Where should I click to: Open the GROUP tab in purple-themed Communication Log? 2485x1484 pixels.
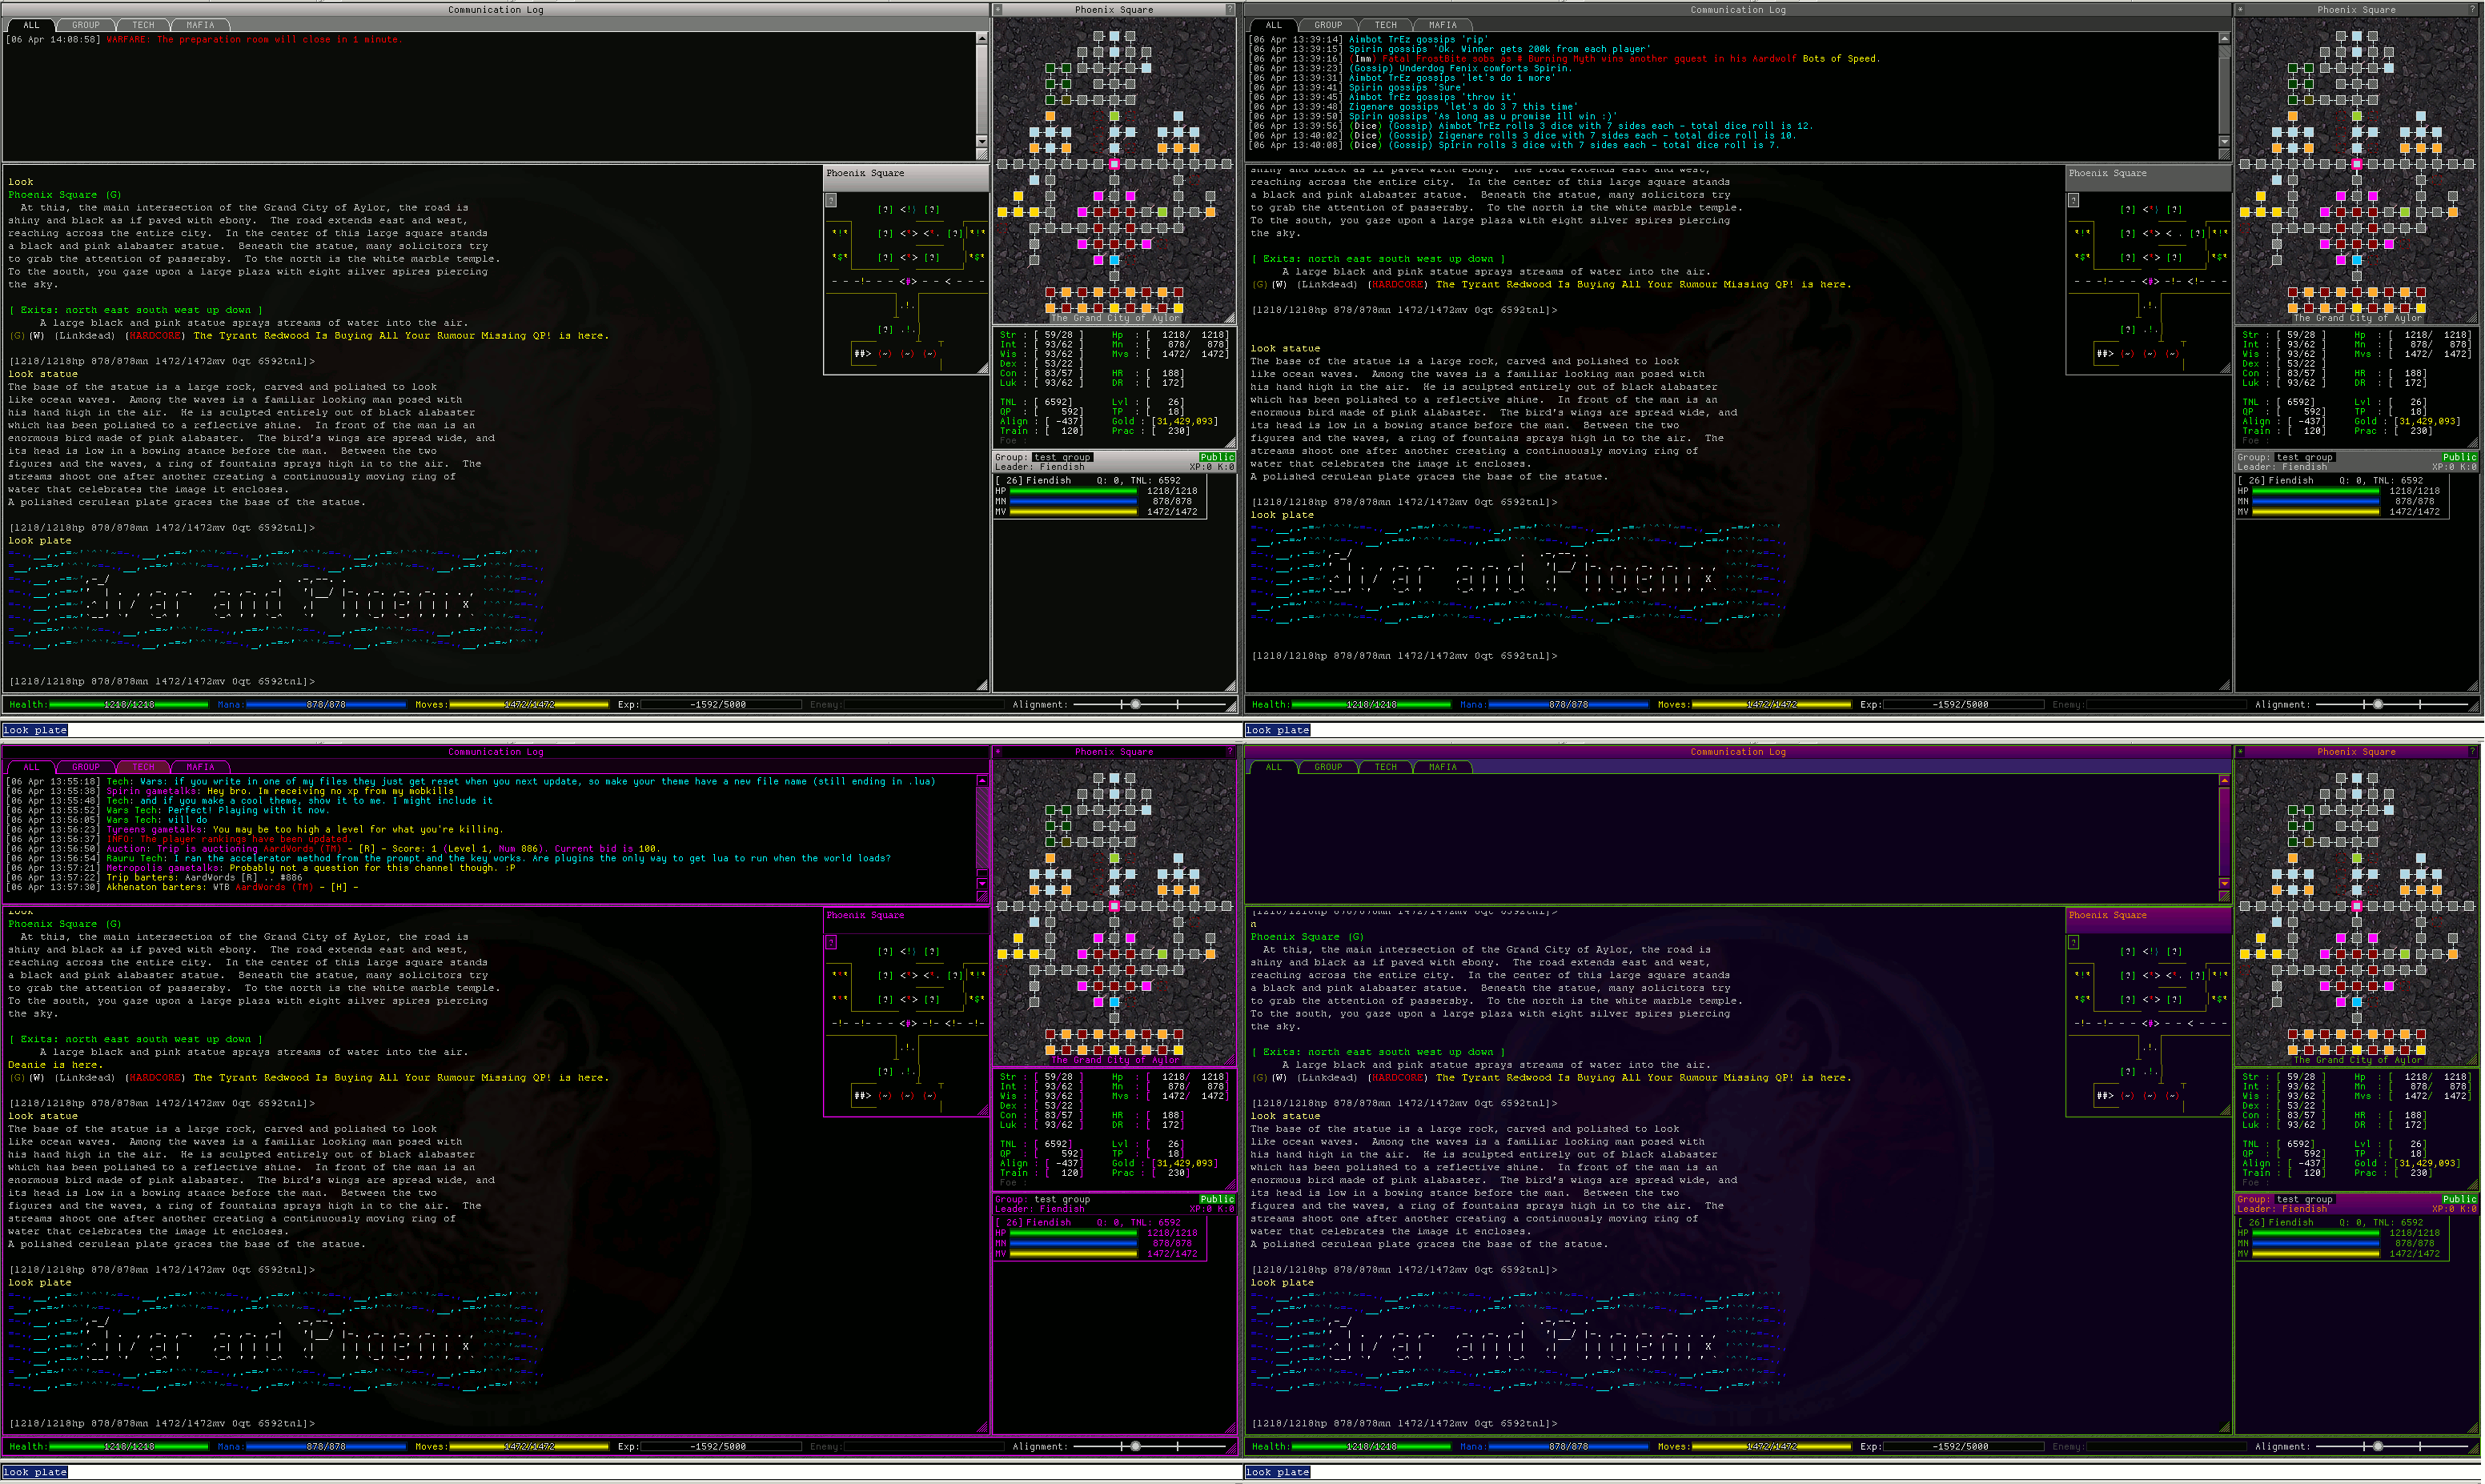click(1328, 767)
